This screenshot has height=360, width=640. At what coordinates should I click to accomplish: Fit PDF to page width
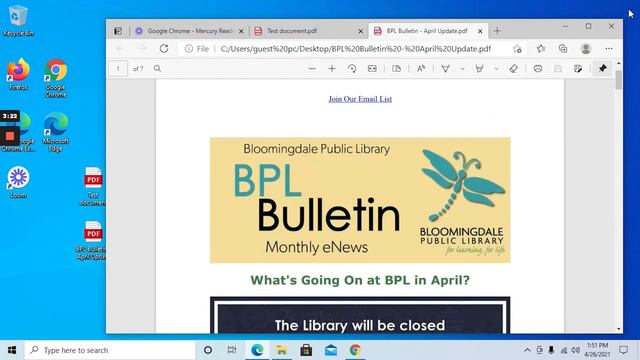pyautogui.click(x=372, y=69)
